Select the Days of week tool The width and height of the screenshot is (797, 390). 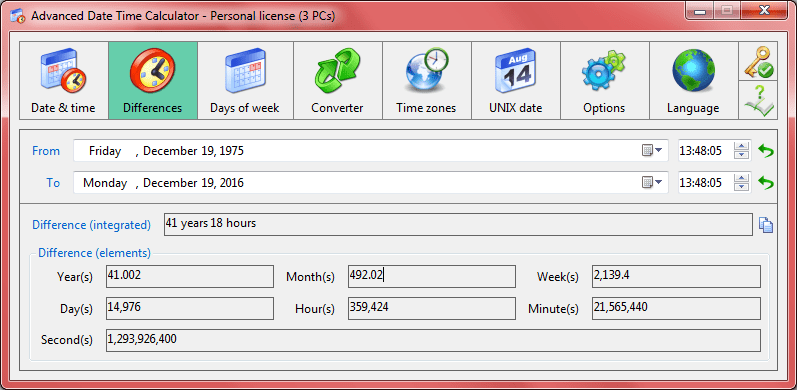coord(245,80)
